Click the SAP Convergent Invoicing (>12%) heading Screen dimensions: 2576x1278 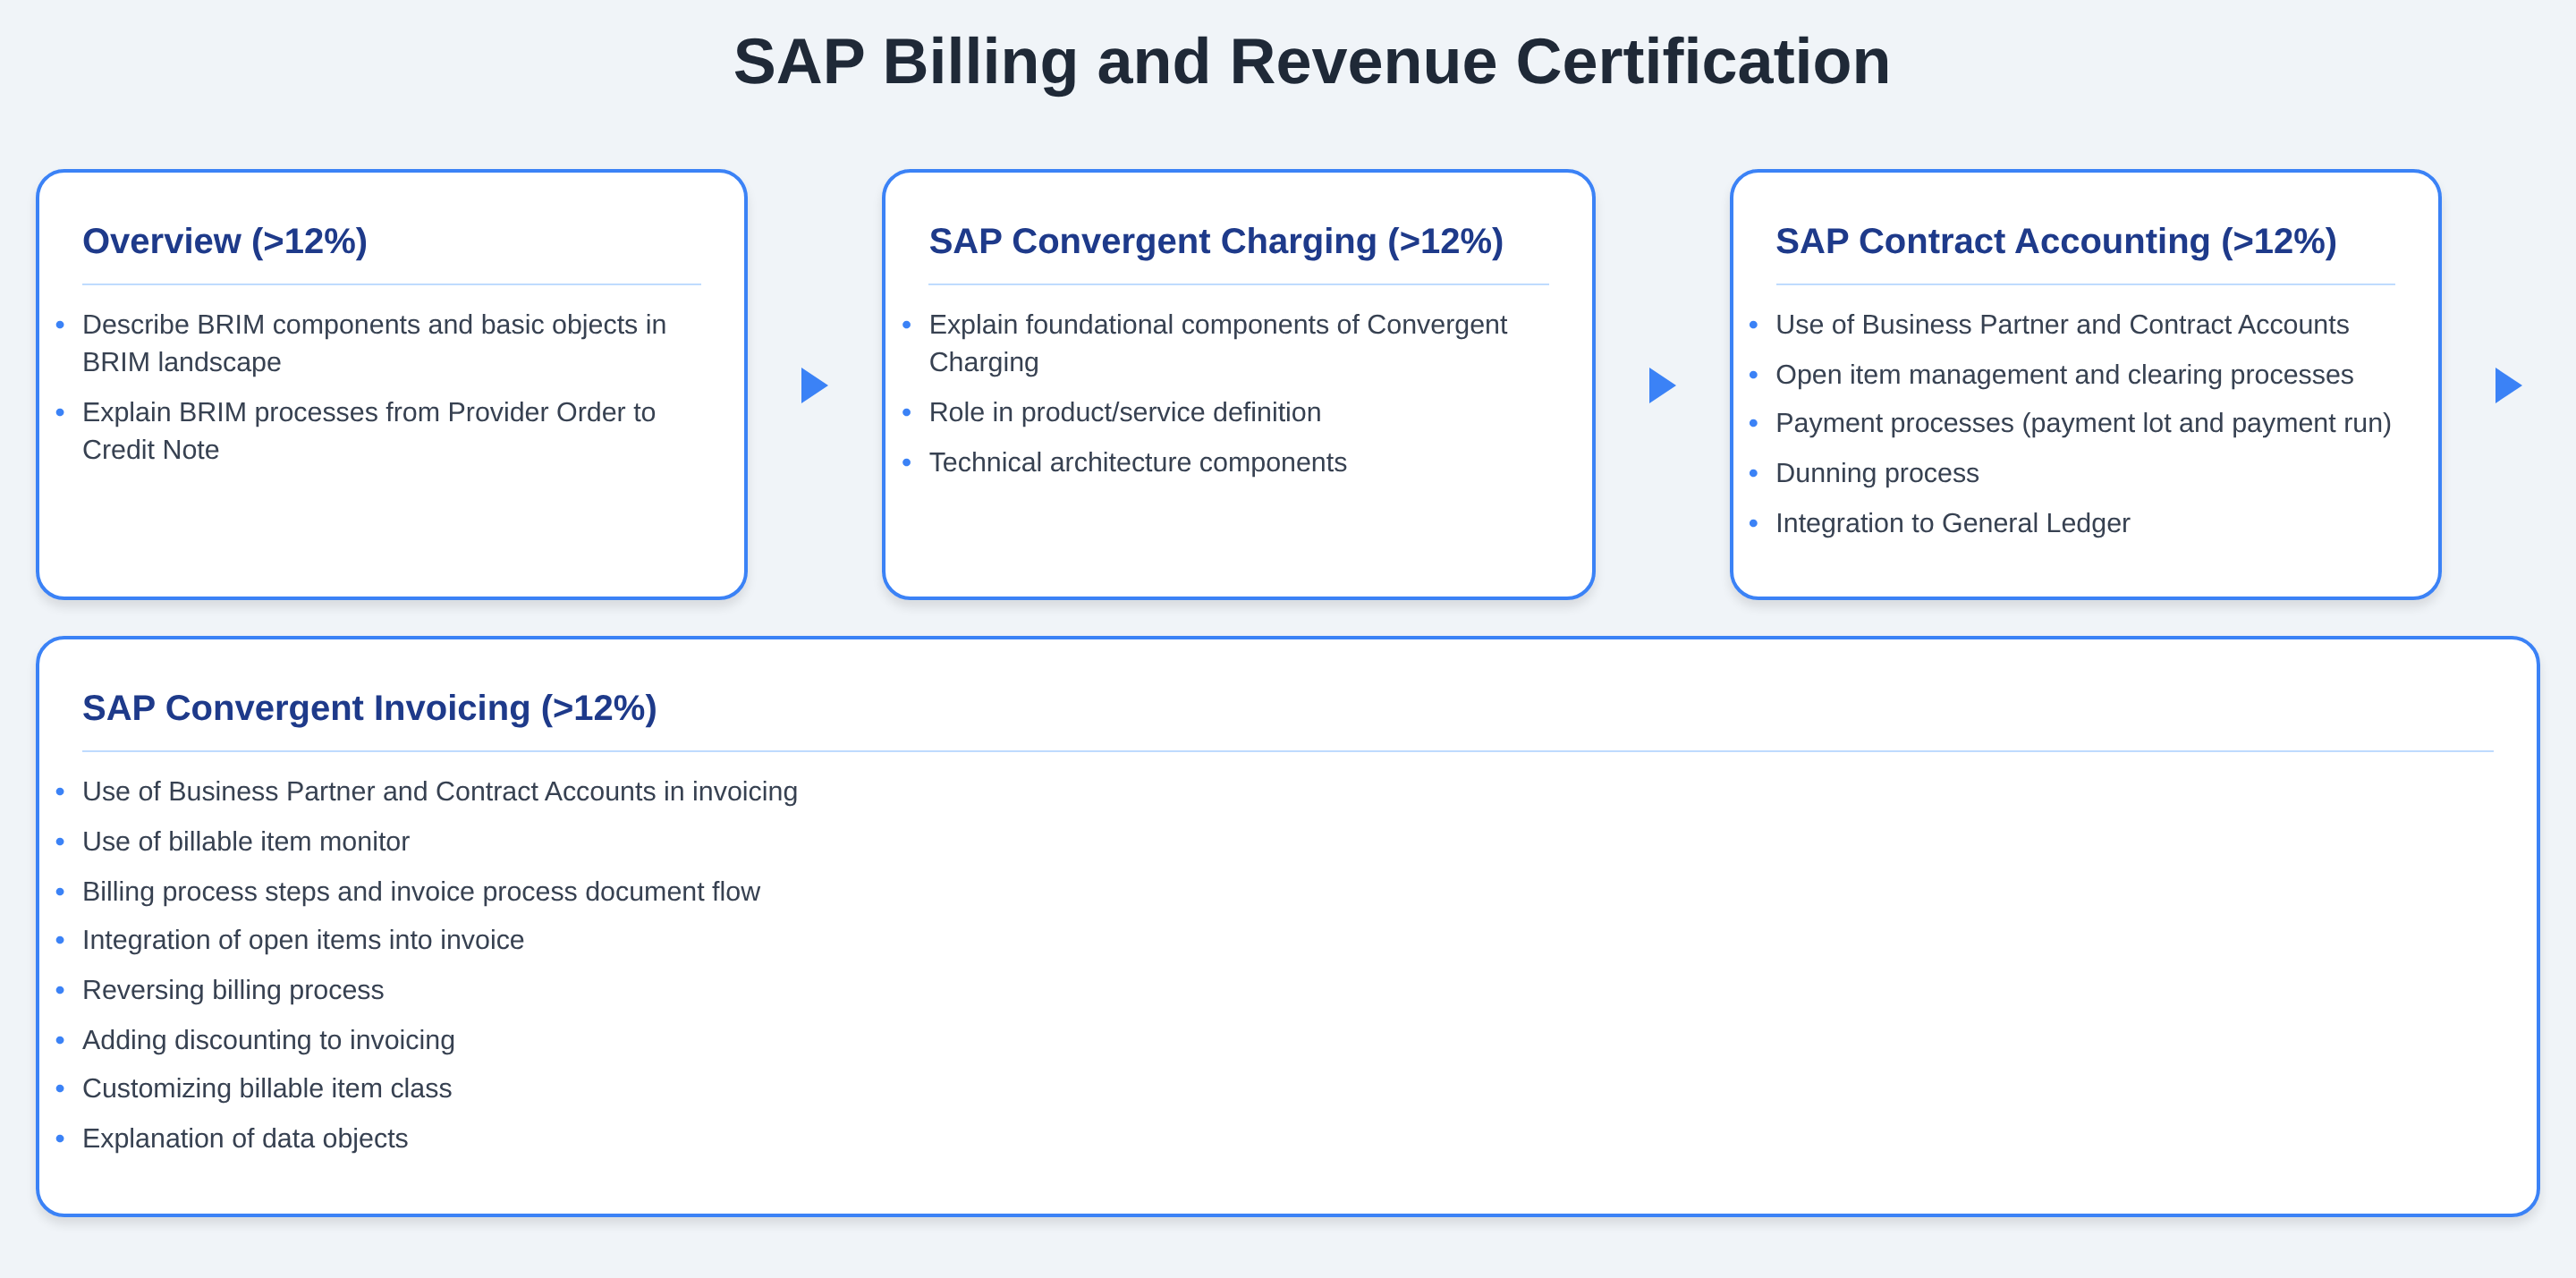click(x=369, y=708)
